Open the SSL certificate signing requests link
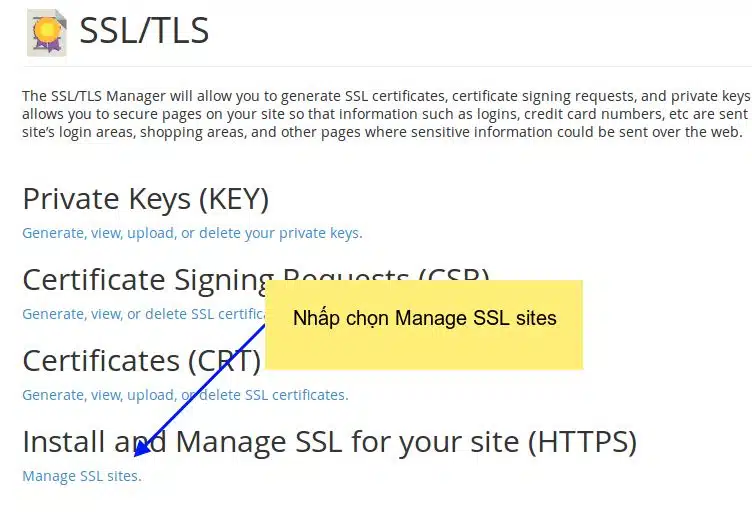Viewport: 752px width, 513px height. click(x=144, y=314)
